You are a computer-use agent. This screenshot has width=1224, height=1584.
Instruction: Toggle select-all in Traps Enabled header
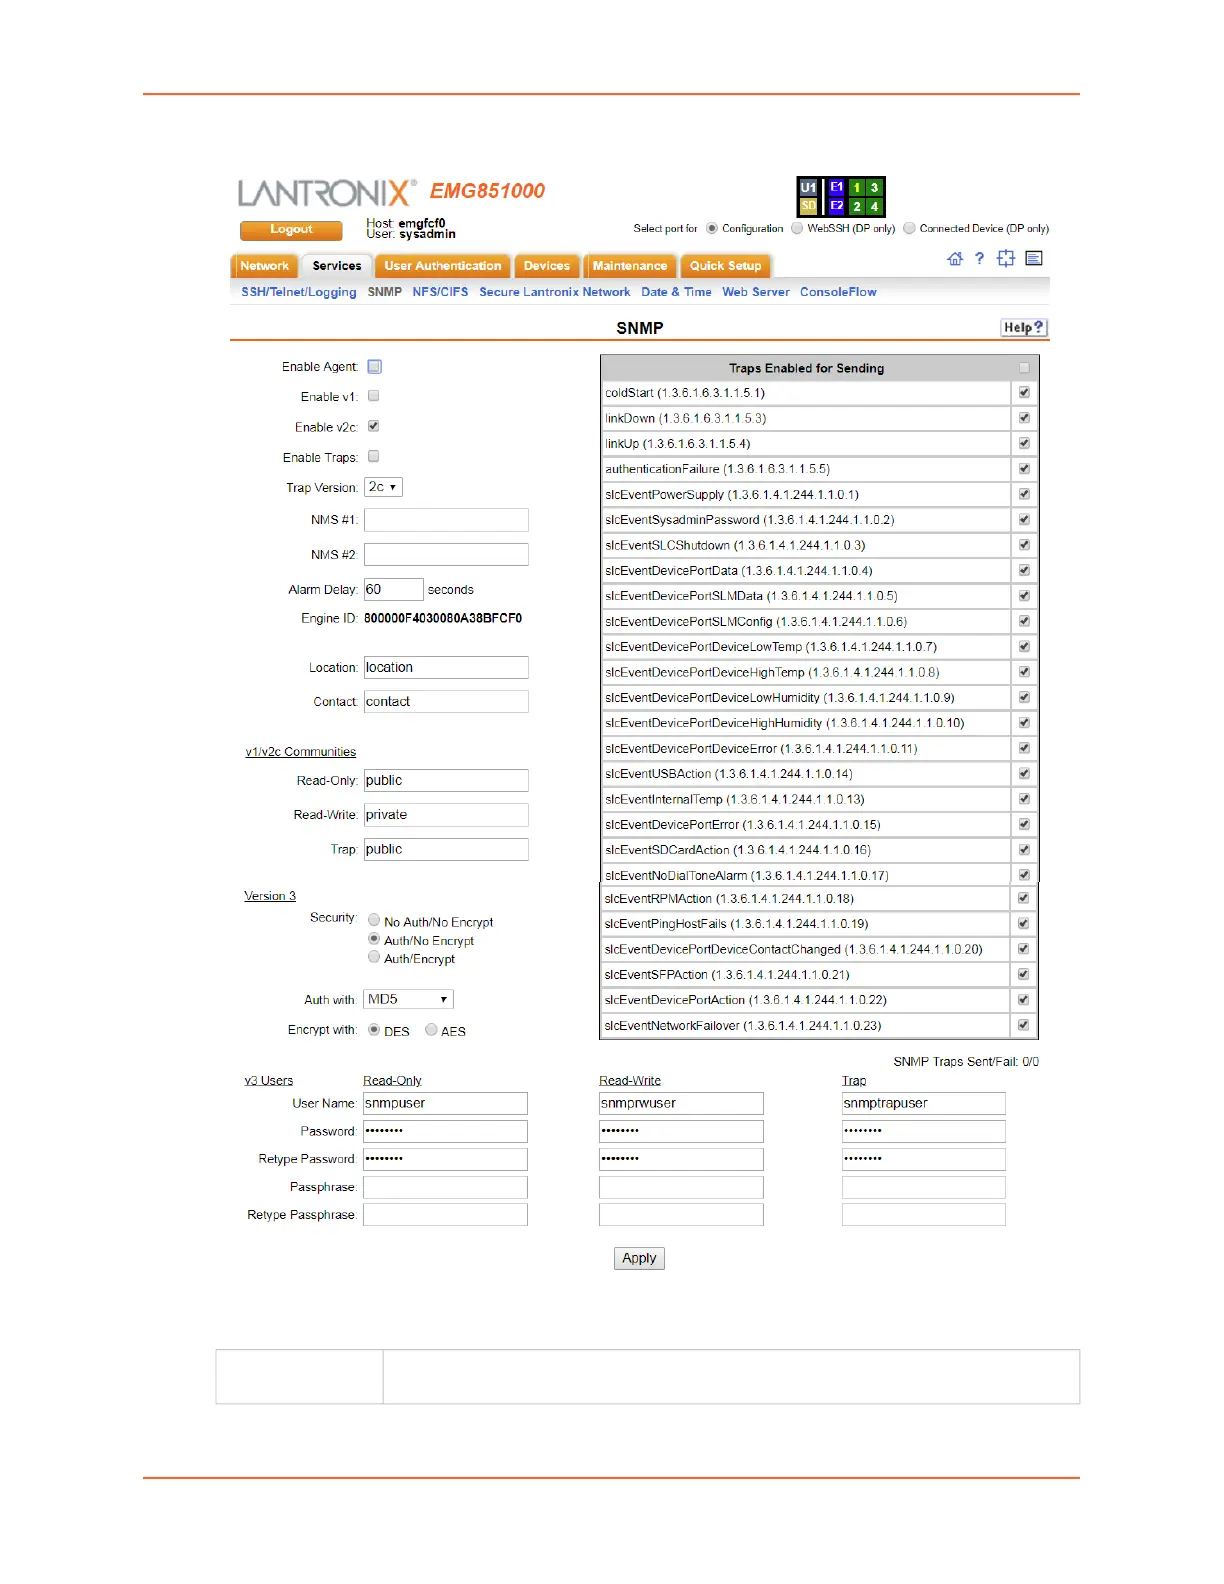1024,368
